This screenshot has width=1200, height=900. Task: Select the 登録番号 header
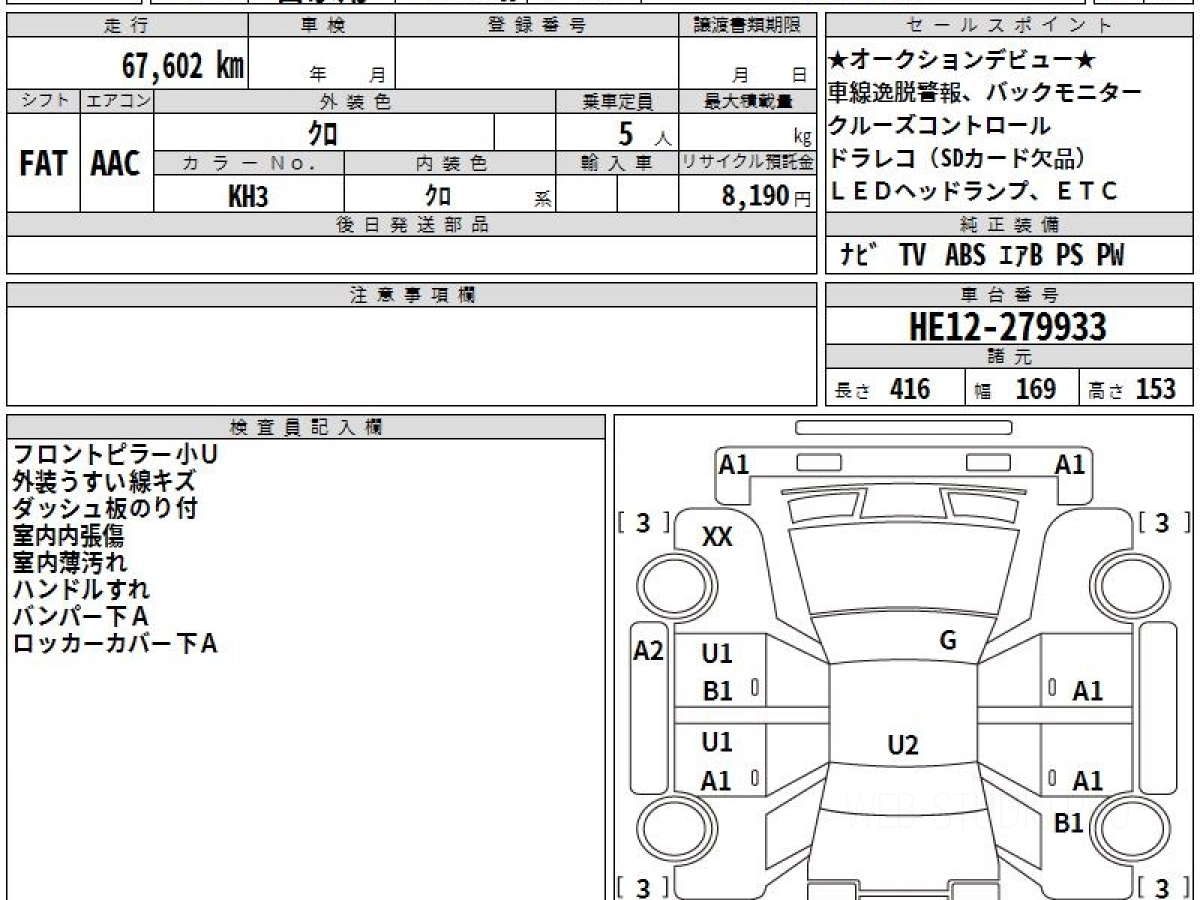point(537,26)
